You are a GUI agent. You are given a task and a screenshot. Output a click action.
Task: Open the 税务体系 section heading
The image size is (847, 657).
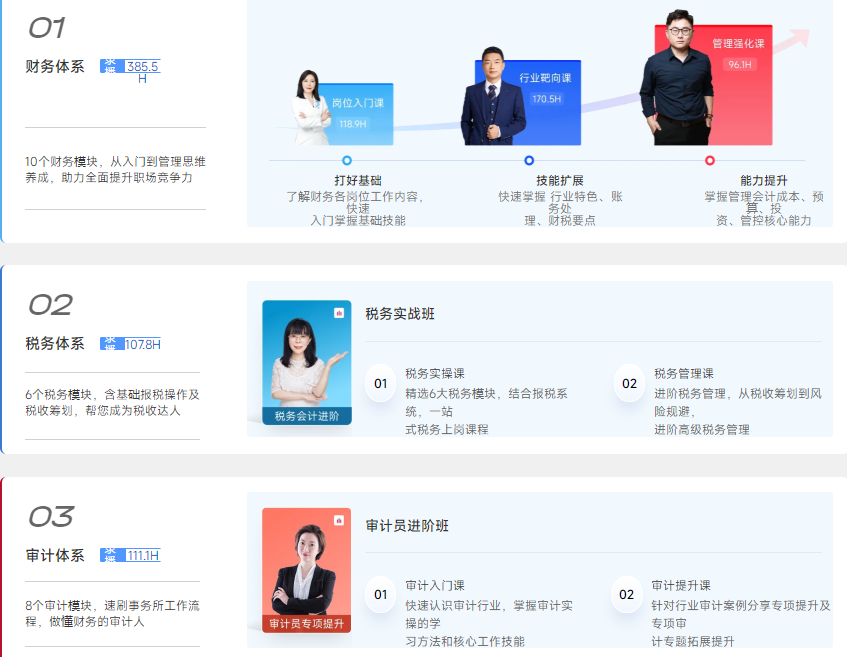(x=55, y=344)
